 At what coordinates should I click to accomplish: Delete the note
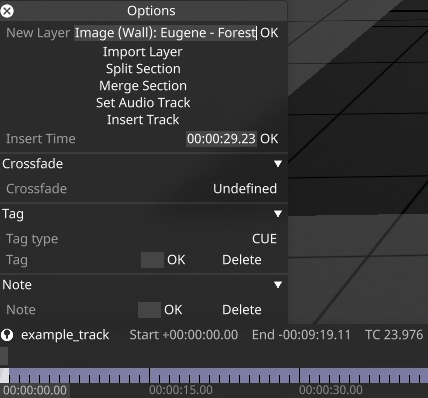[242, 310]
